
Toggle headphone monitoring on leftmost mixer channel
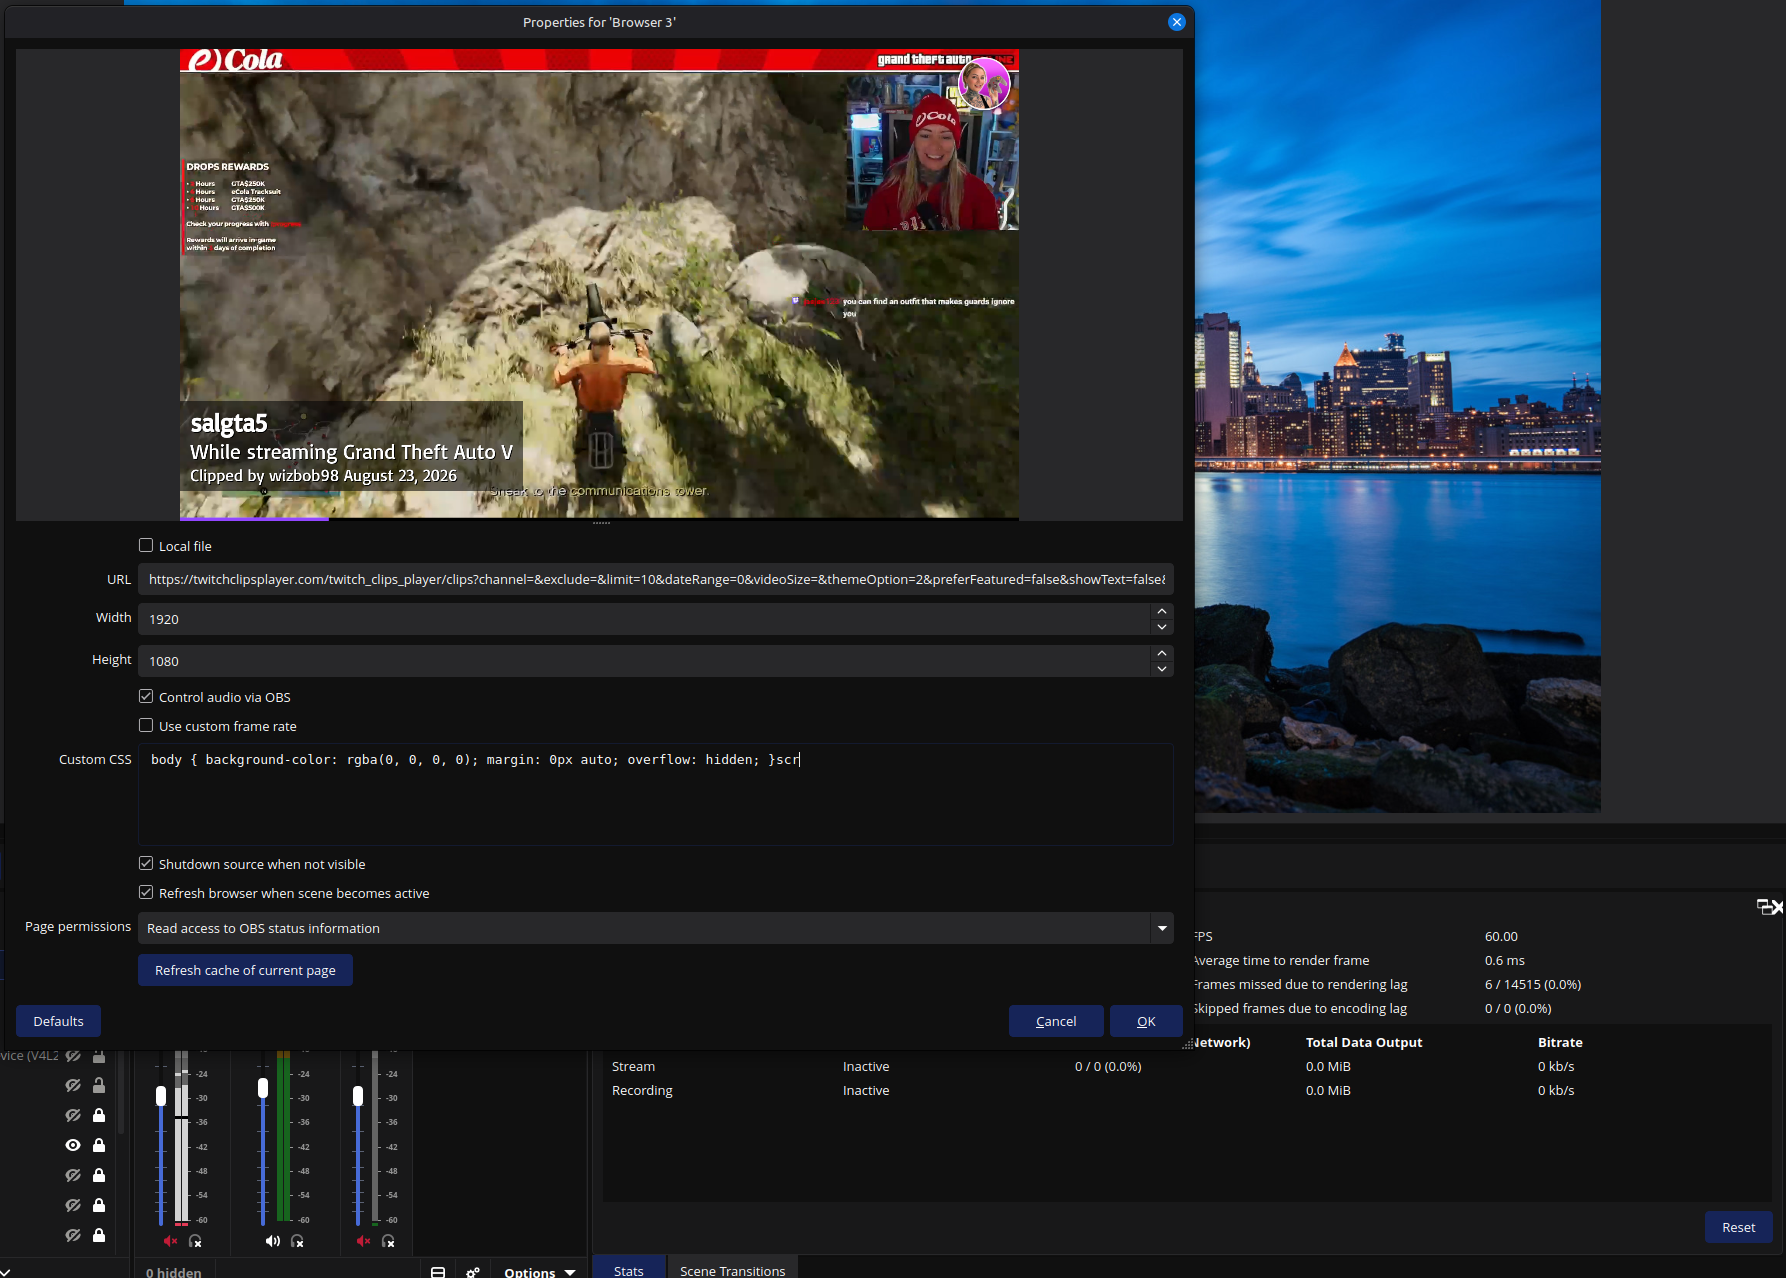tap(195, 1241)
